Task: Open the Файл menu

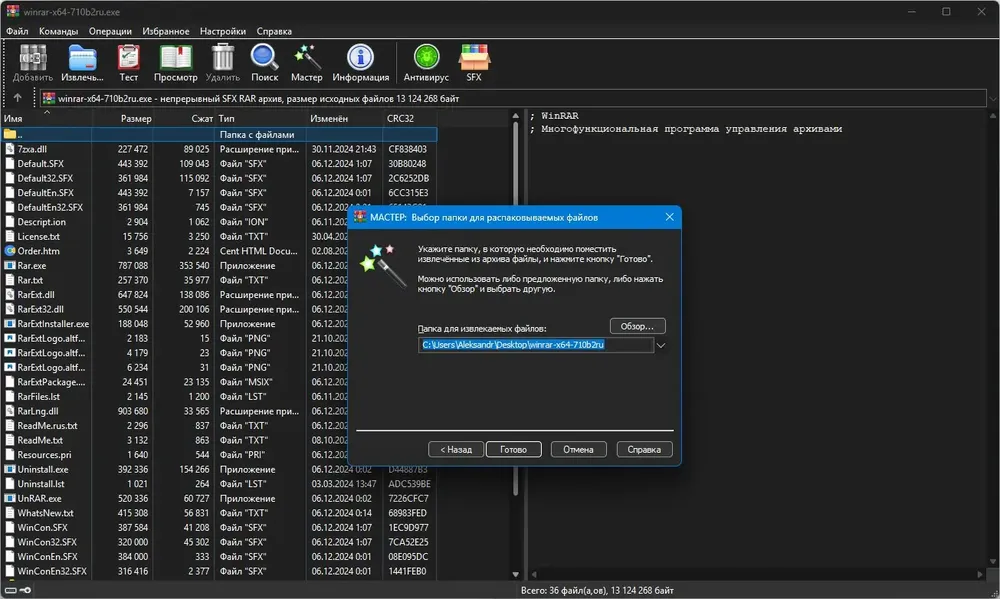Action: (x=17, y=31)
